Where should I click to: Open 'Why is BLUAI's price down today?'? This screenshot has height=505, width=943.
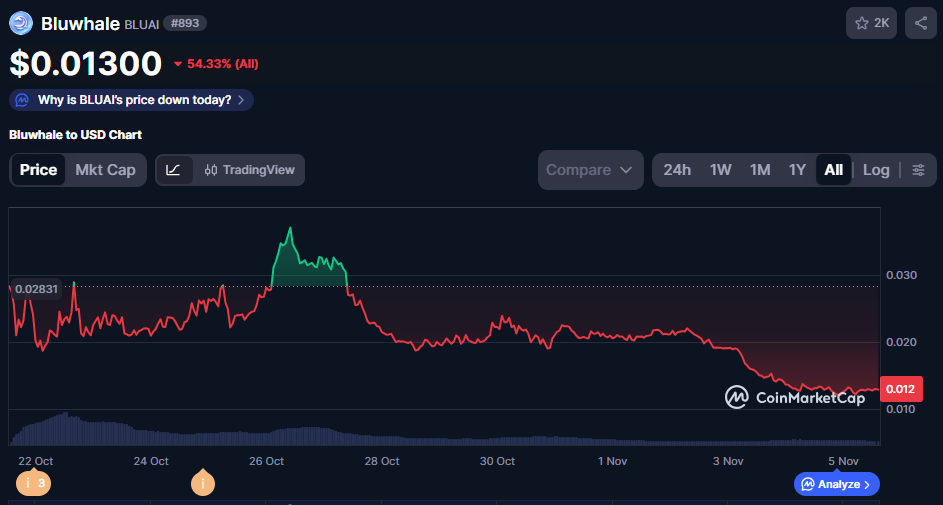click(x=131, y=100)
